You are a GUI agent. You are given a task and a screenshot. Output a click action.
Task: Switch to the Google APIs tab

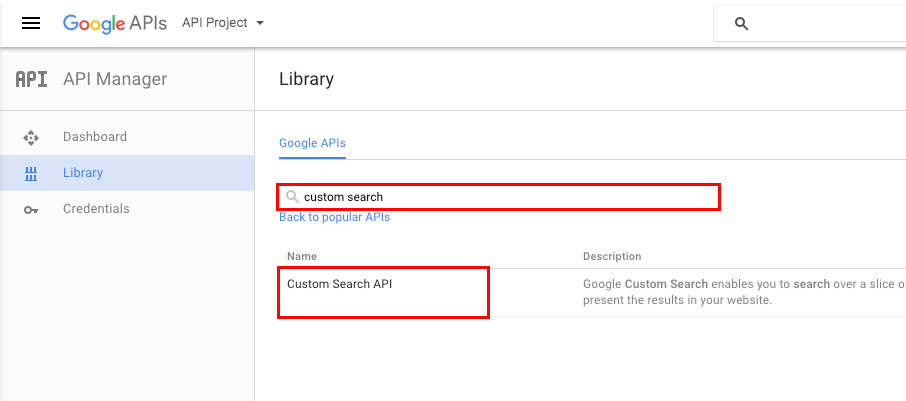tap(313, 143)
